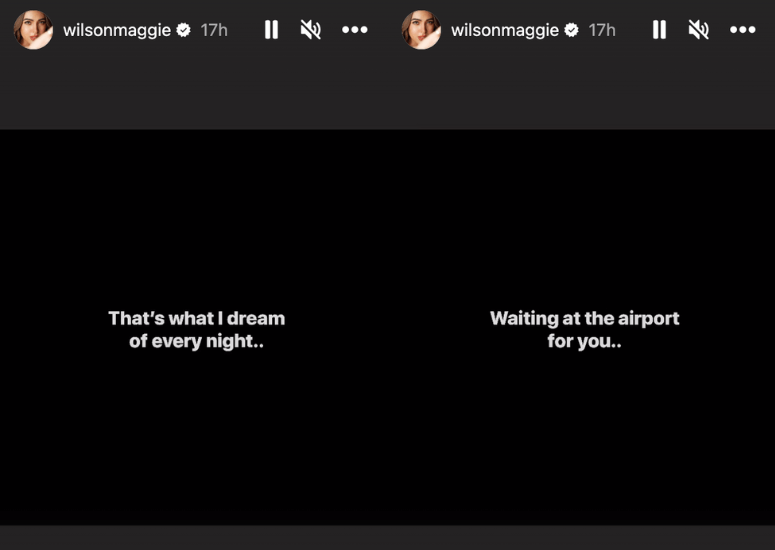The height and width of the screenshot is (550, 775).
Task: Click verified badge on right story
Action: 572,30
